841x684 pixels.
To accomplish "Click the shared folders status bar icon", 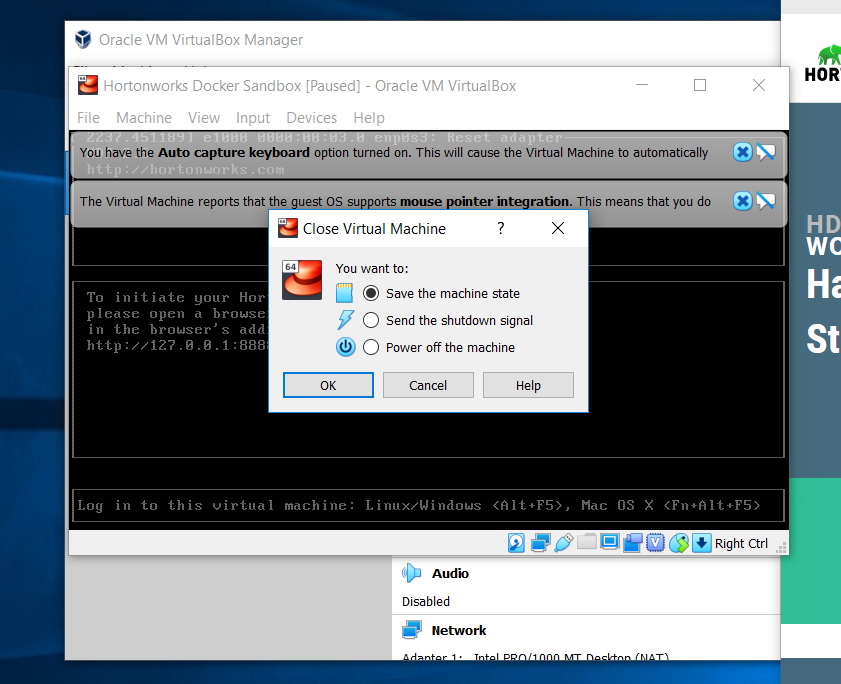I will point(586,542).
